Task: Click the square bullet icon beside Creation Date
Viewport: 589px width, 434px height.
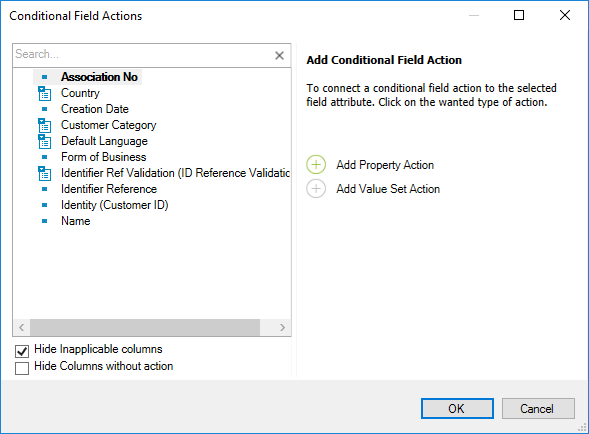Action: click(44, 109)
